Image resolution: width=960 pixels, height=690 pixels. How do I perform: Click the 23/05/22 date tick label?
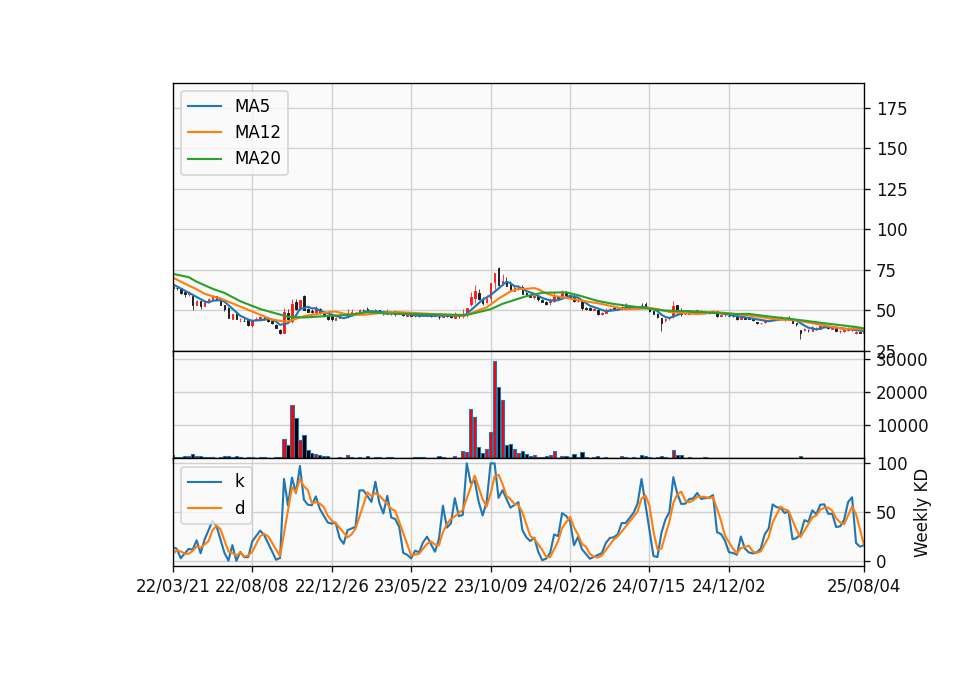click(x=410, y=586)
